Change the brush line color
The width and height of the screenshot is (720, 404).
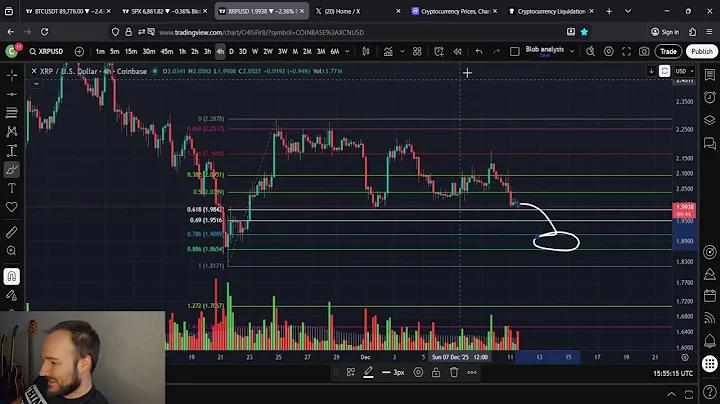point(368,372)
